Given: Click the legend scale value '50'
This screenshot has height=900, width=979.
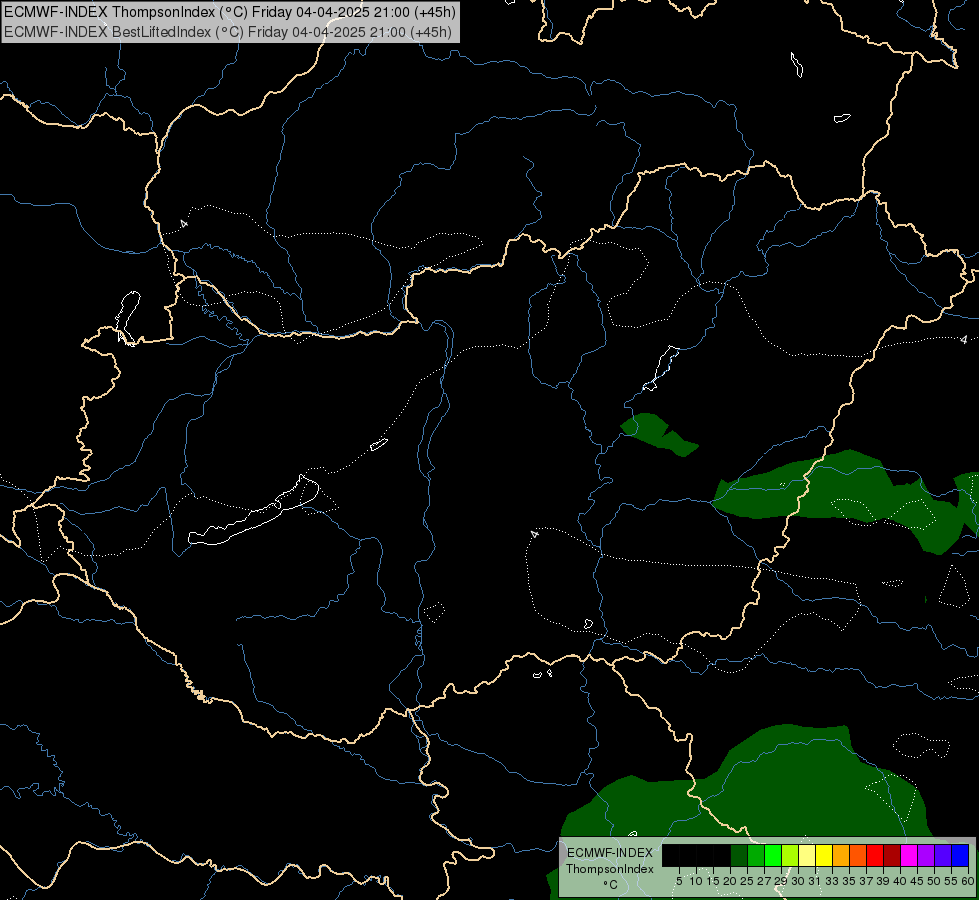Looking at the screenshot, I should tap(934, 881).
